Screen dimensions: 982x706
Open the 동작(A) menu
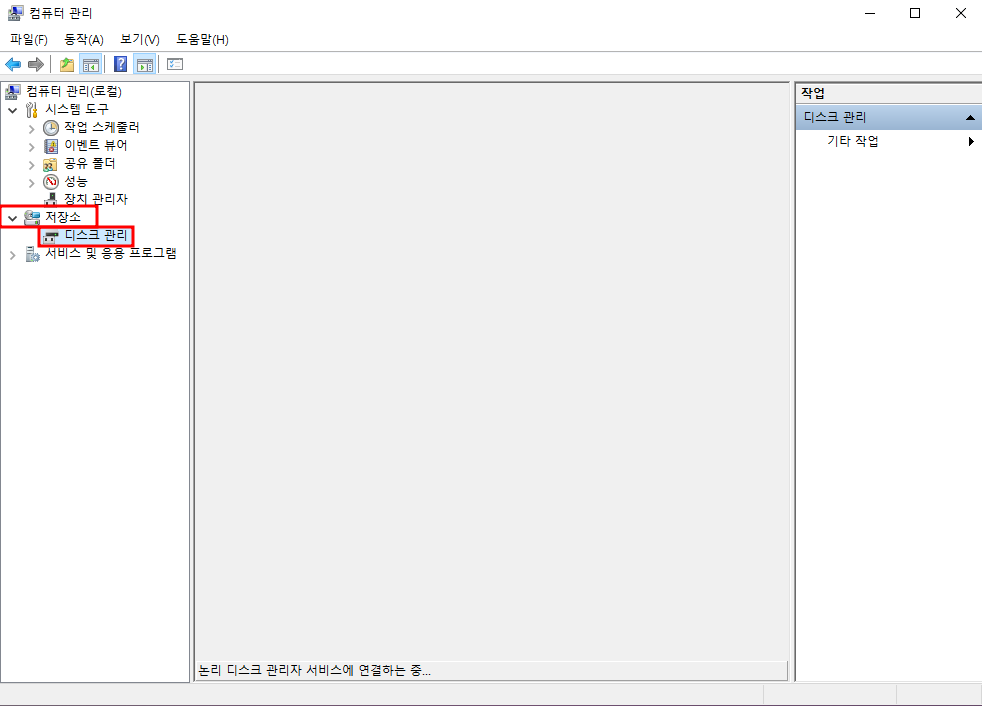(84, 39)
